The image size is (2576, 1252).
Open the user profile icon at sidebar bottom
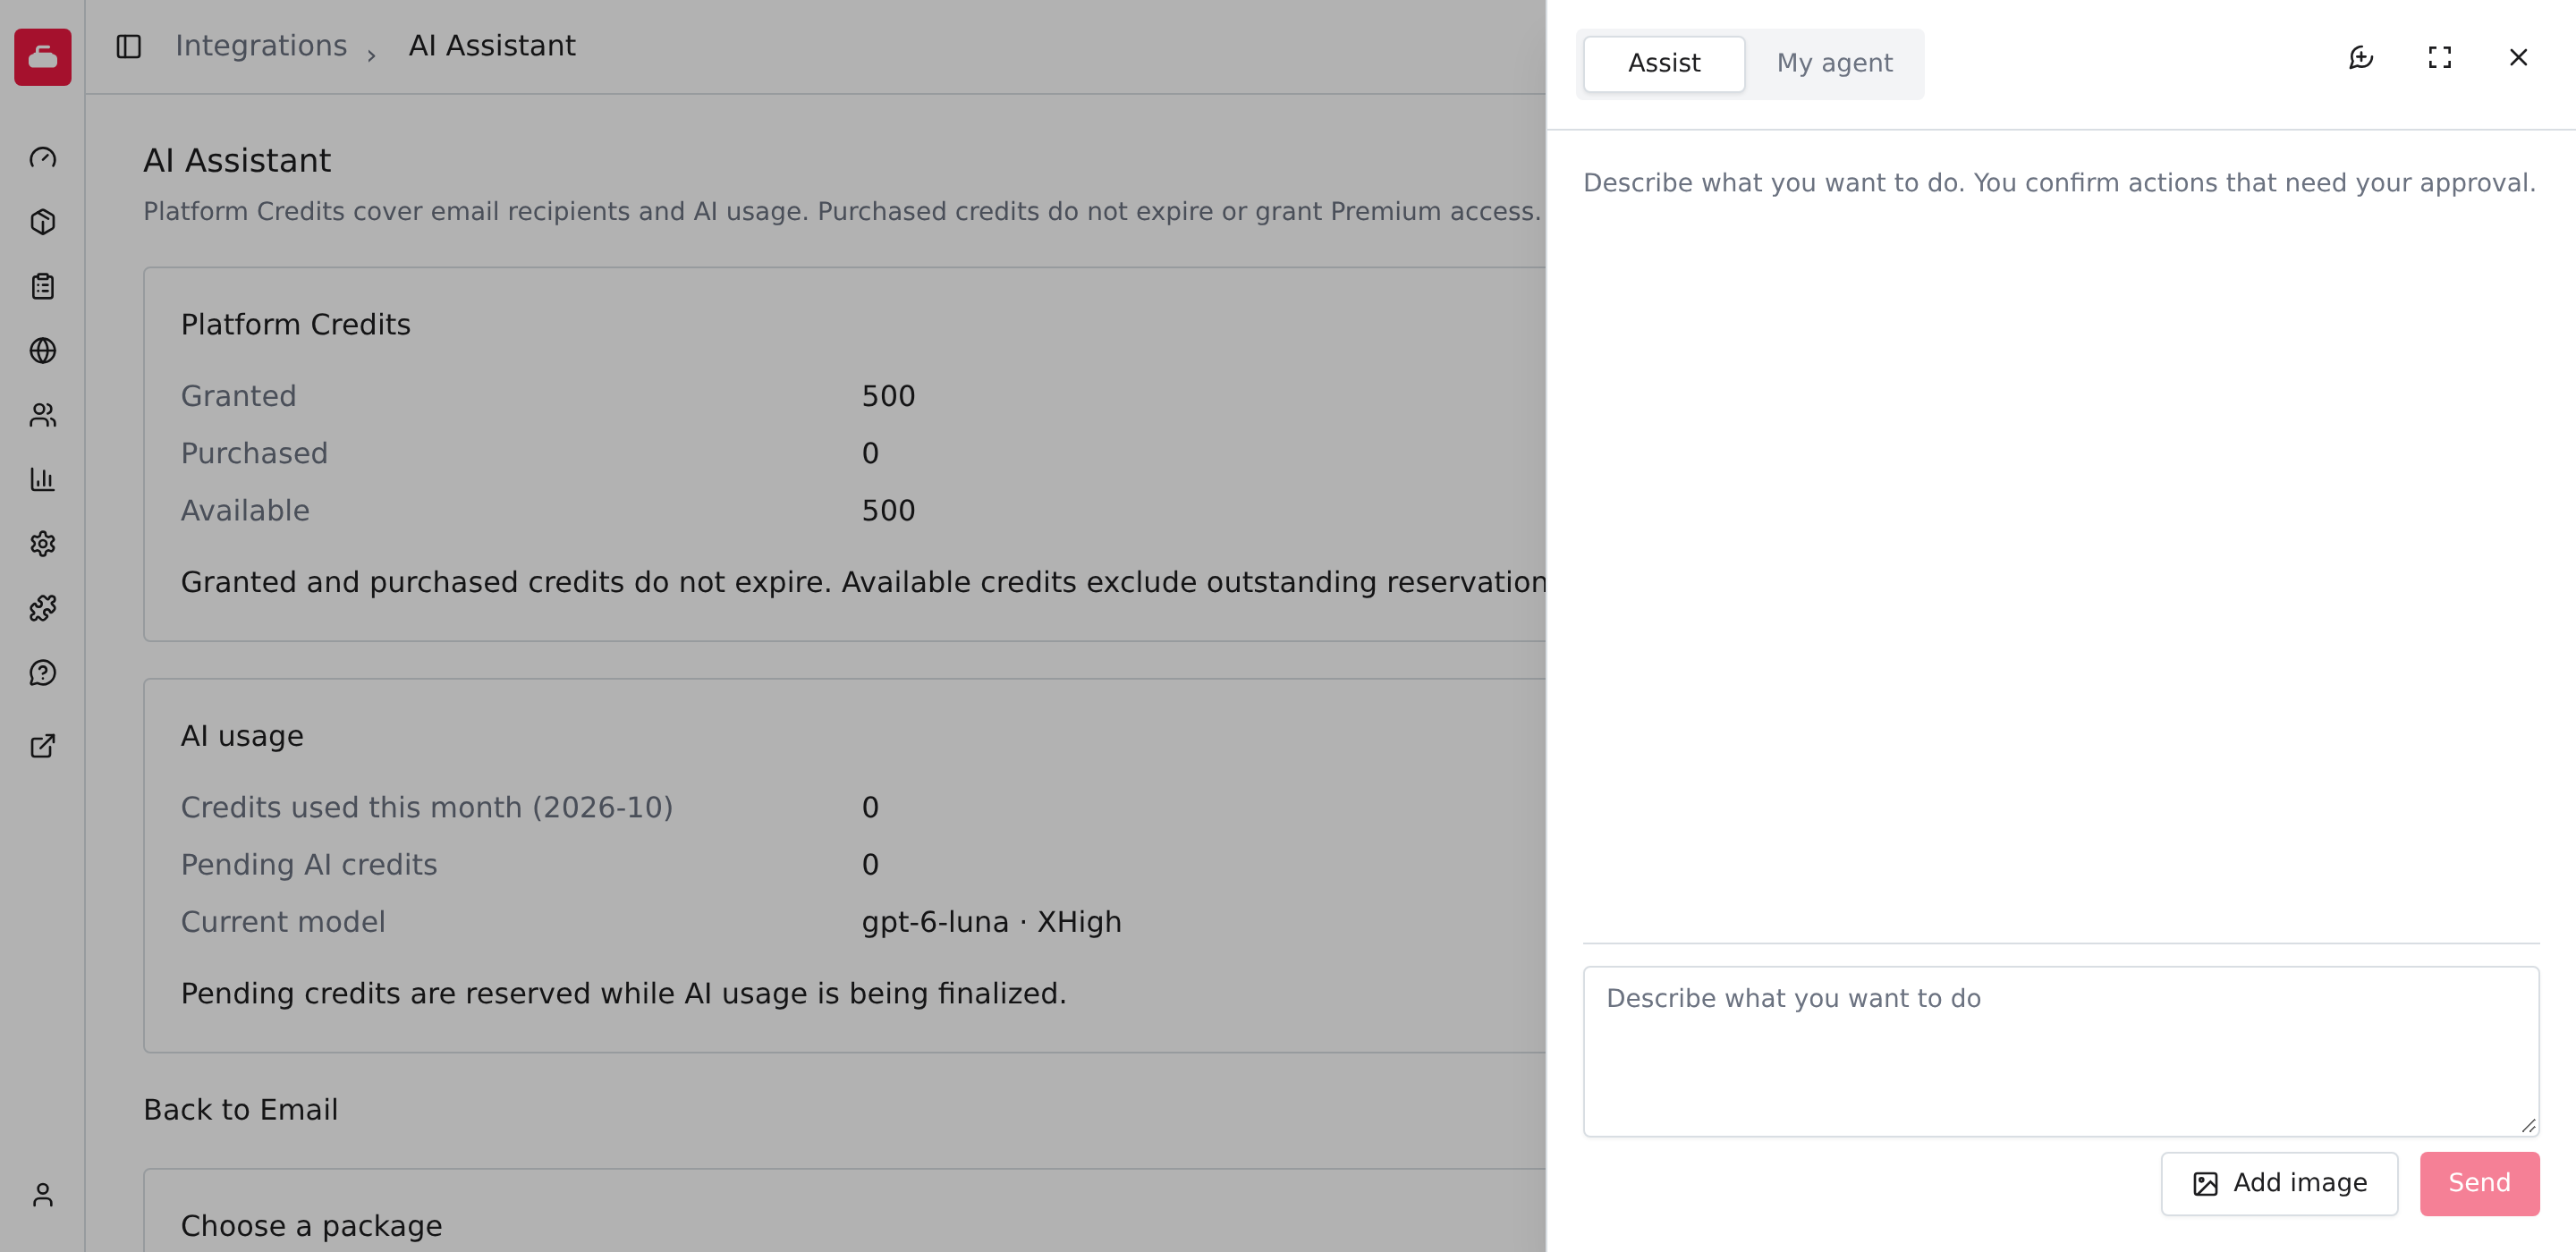[x=42, y=1195]
